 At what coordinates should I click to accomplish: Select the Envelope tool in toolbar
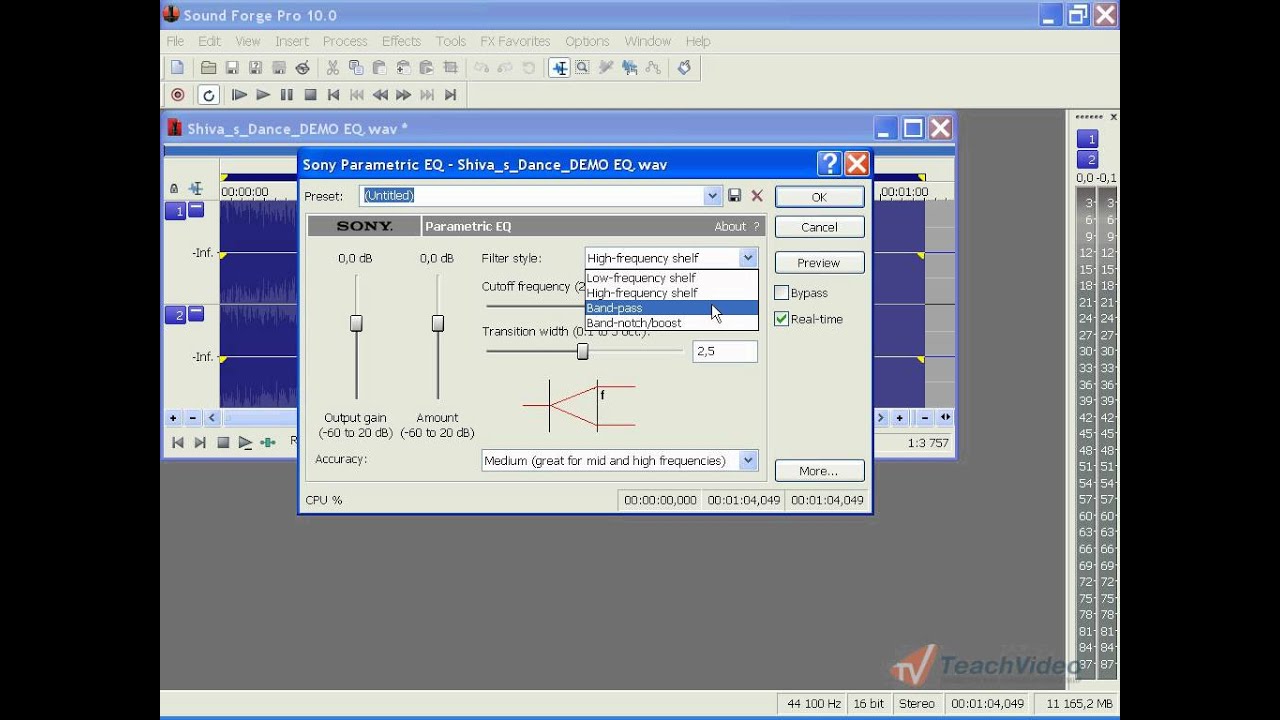653,68
